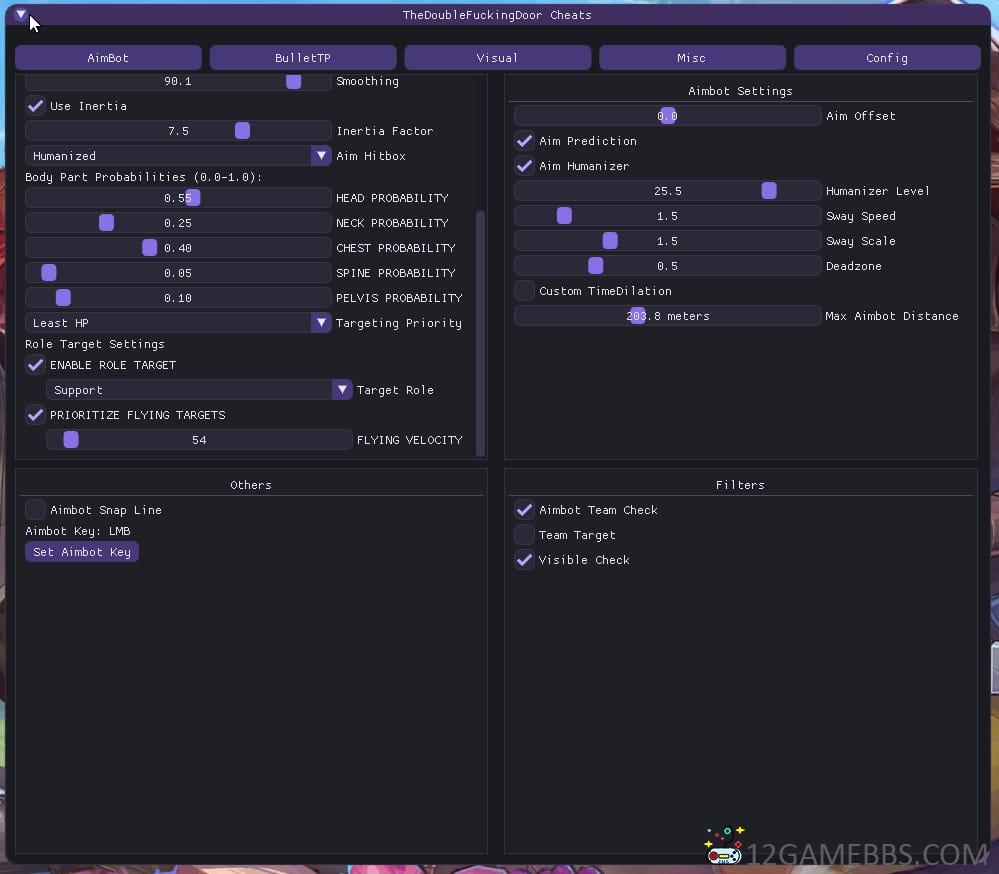The height and width of the screenshot is (874, 999).
Task: Adjust the PELVIS PROBABILITY slider
Action: coord(178,297)
